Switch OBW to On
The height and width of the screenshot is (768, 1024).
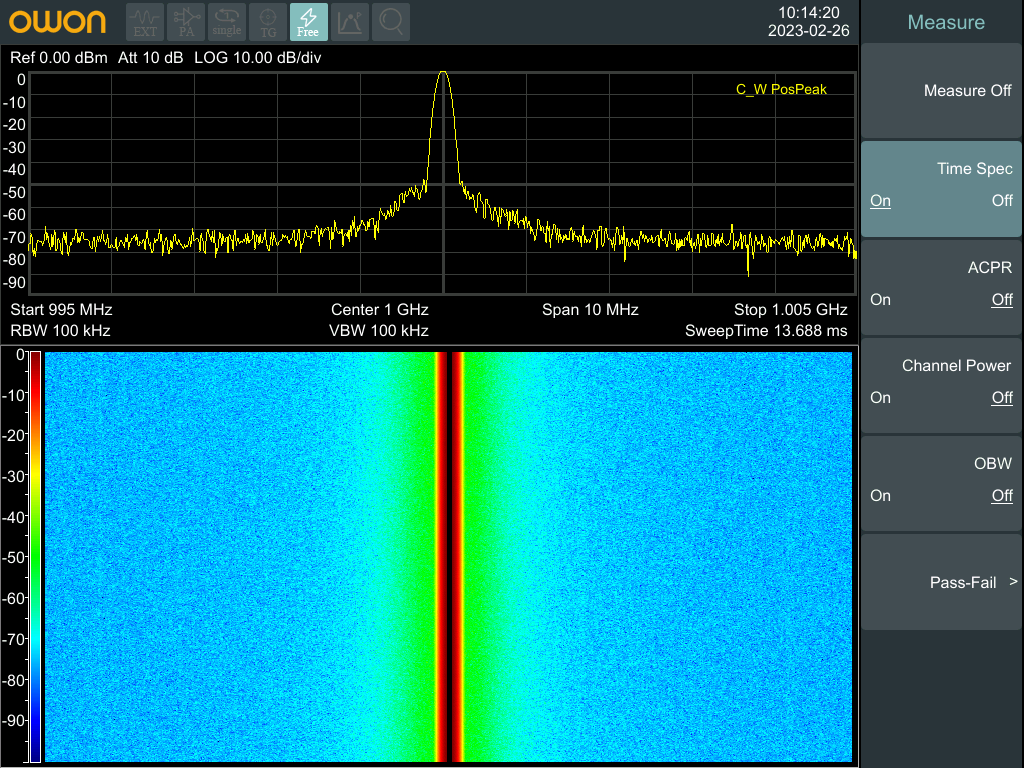[x=880, y=496]
